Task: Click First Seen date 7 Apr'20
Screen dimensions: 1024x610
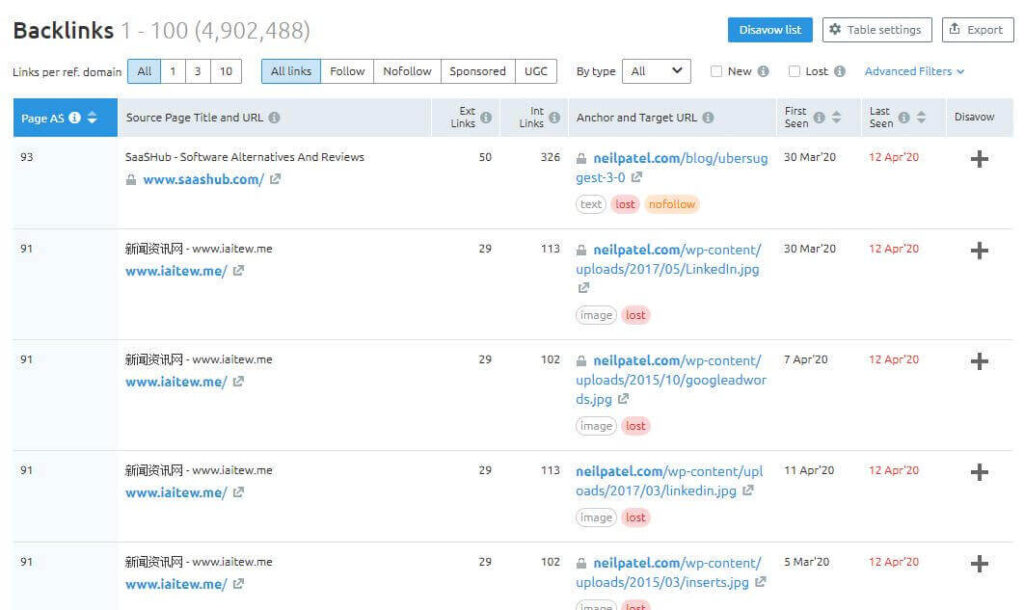Action: (x=806, y=360)
